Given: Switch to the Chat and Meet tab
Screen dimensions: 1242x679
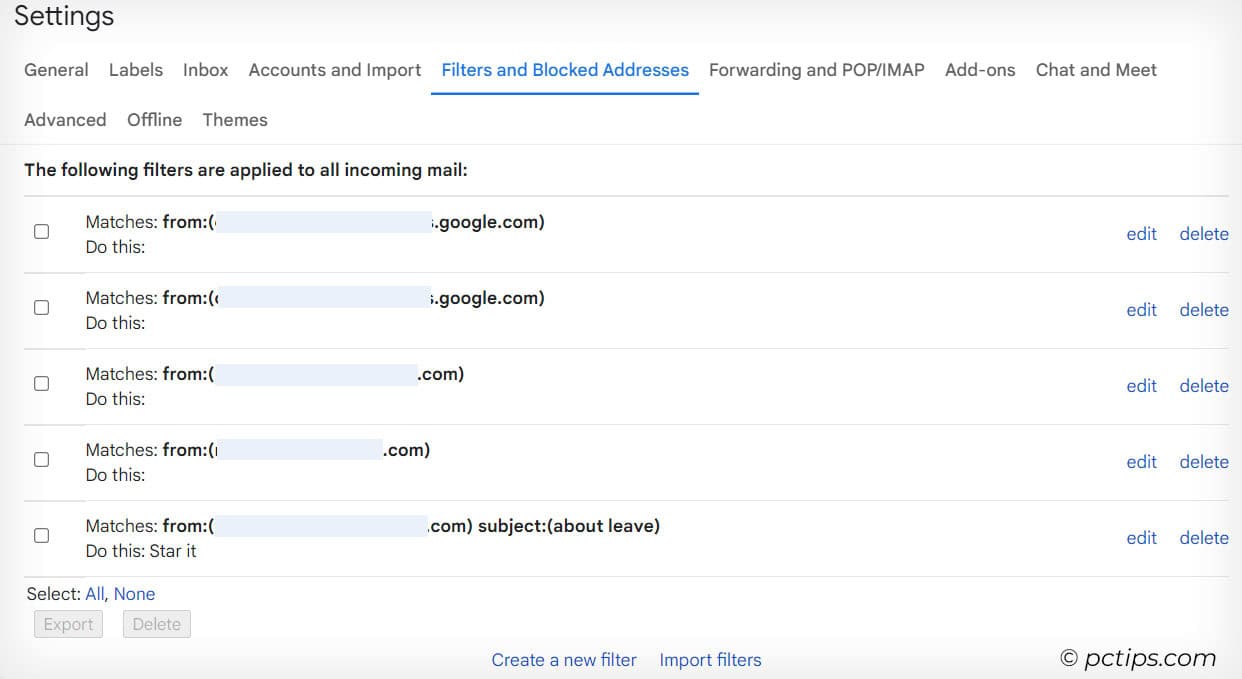Looking at the screenshot, I should pyautogui.click(x=1096, y=70).
